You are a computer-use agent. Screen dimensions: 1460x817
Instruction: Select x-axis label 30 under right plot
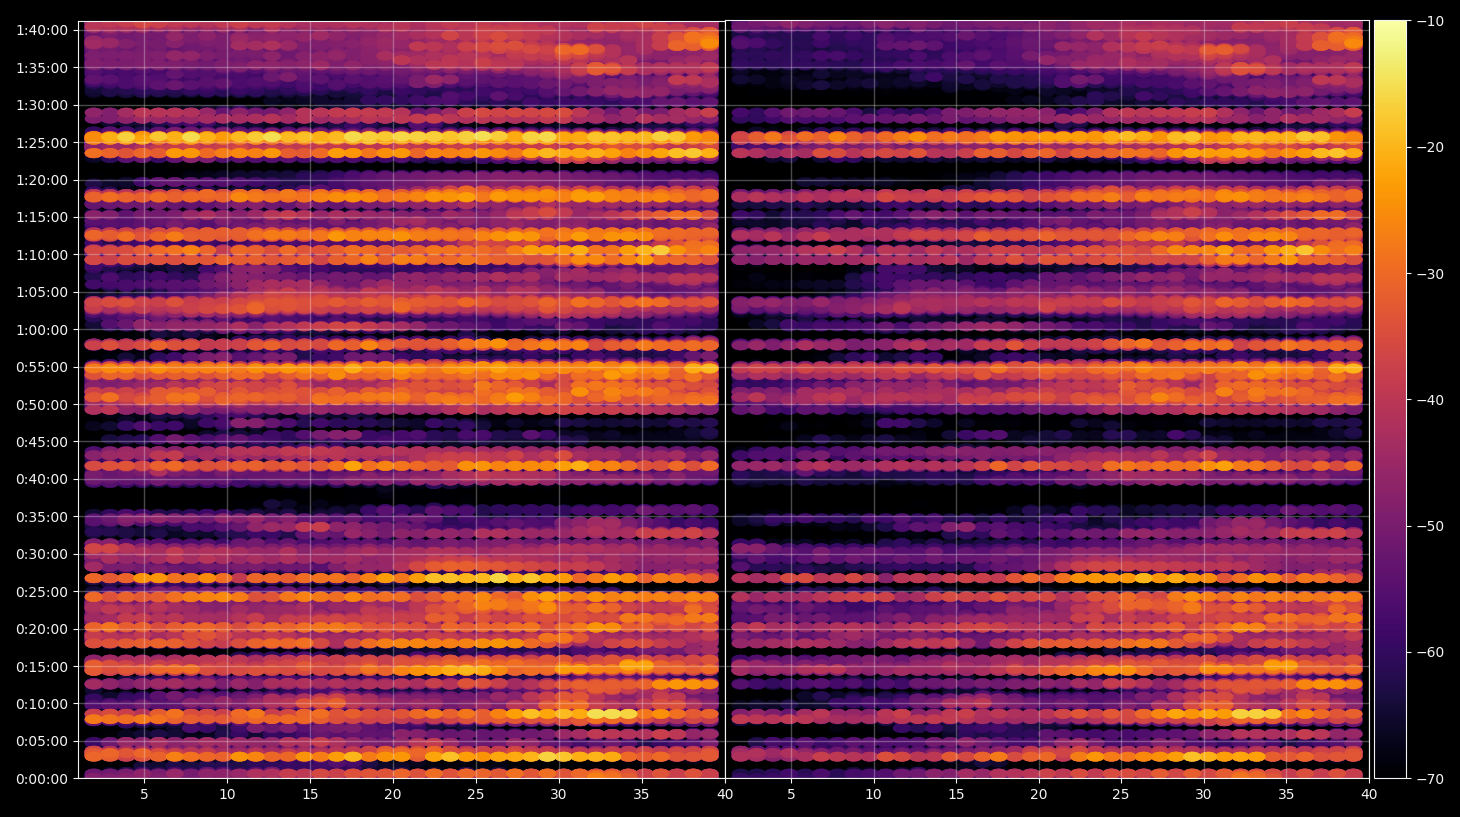click(x=1203, y=795)
